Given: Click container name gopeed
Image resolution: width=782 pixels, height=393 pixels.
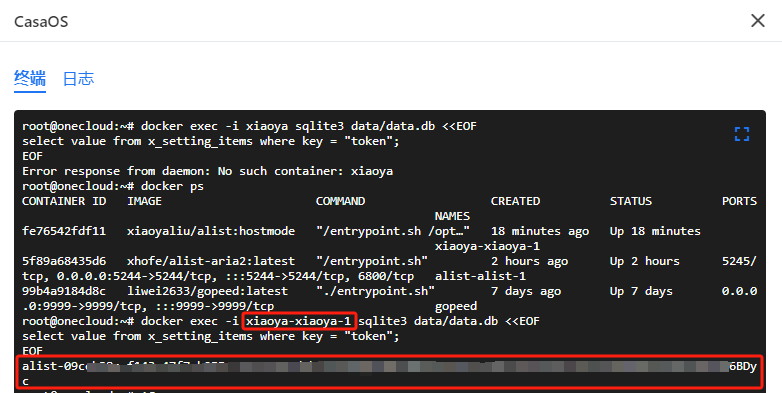Looking at the screenshot, I should tap(456, 306).
